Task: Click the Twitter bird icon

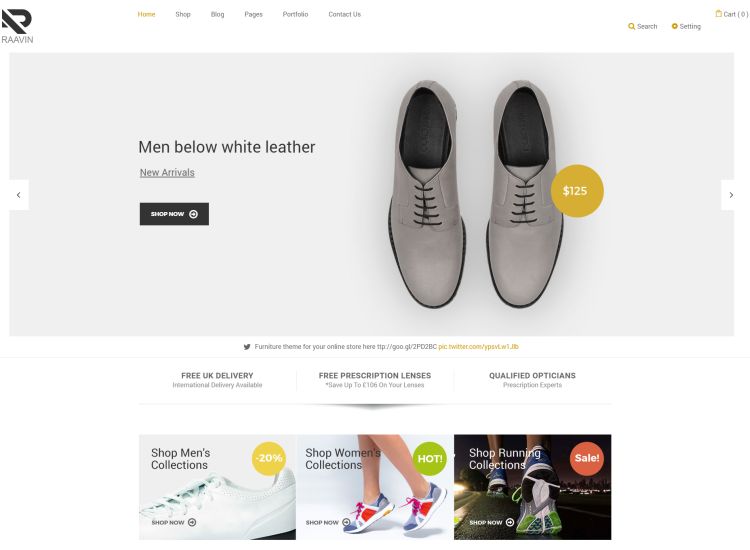Action: tap(247, 347)
